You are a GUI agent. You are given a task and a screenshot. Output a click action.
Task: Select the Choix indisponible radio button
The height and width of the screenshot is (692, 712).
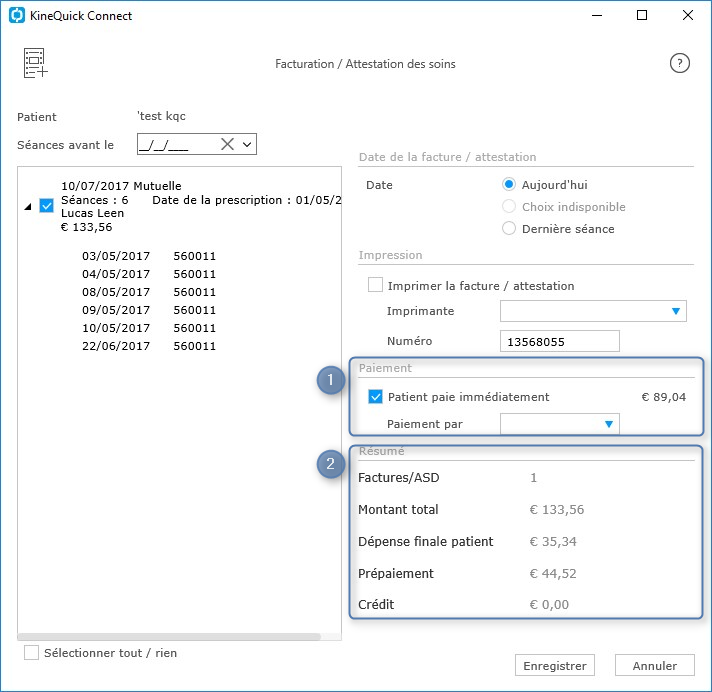(509, 206)
